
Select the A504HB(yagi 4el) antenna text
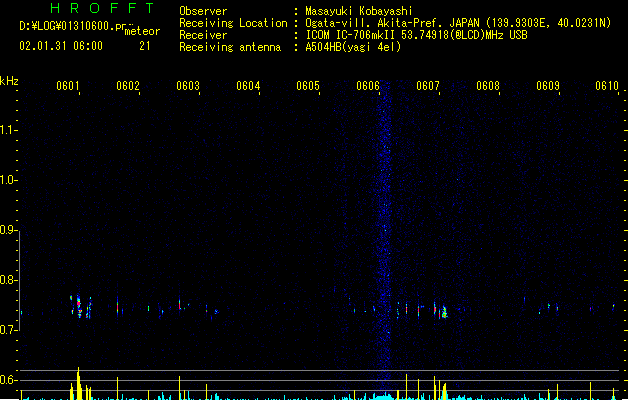pyautogui.click(x=353, y=47)
